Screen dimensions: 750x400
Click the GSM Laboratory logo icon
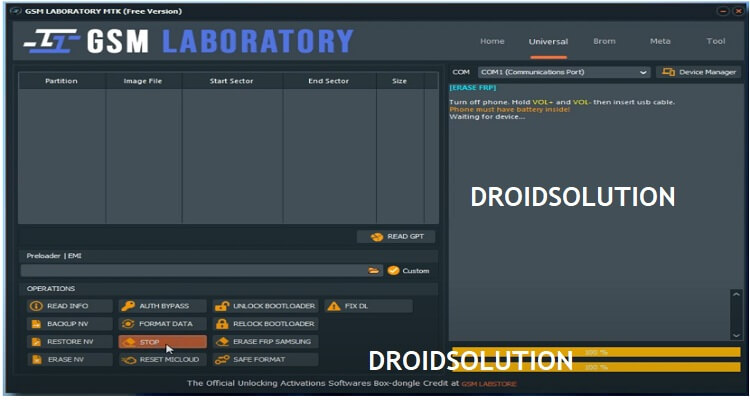52,41
